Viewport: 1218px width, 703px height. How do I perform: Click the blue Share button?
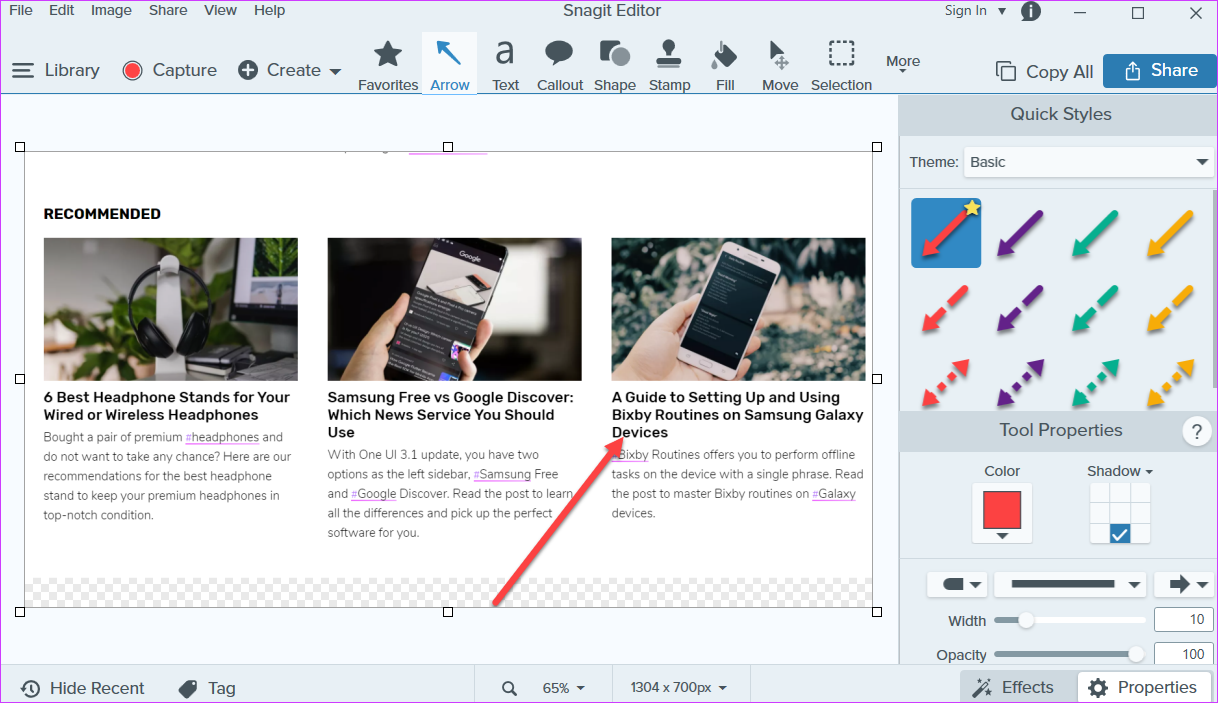click(x=1160, y=70)
